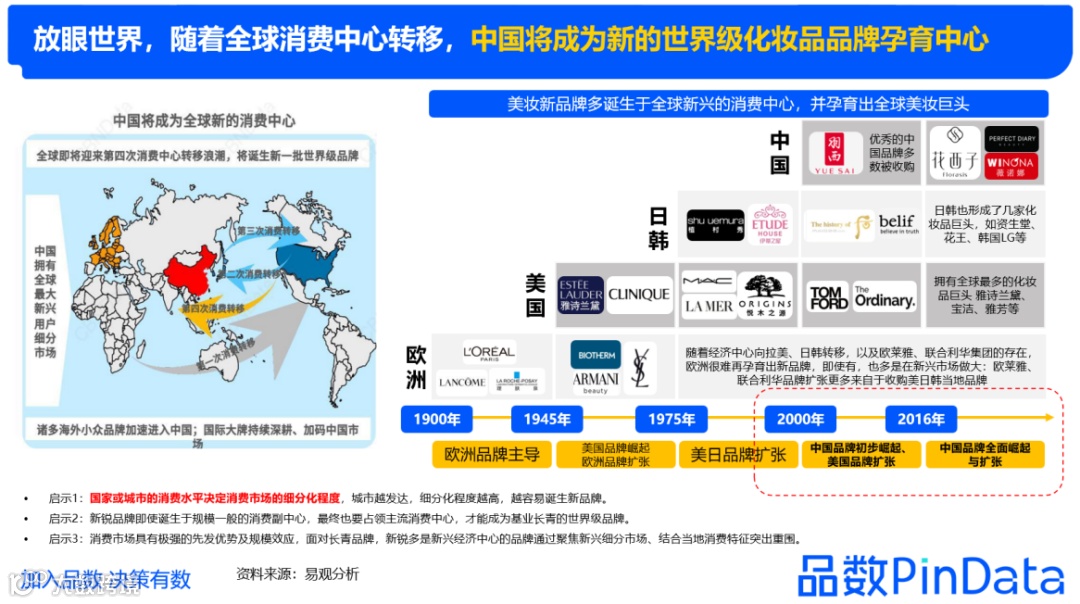
Task: Click the 欧洲品牌主导 yellow label
Action: [492, 455]
